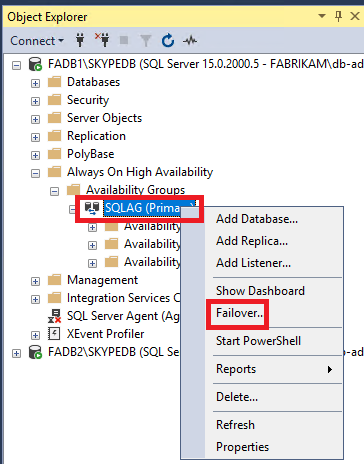Click the Replication folder icon
Screen dimensions: 364x464
coord(54,136)
